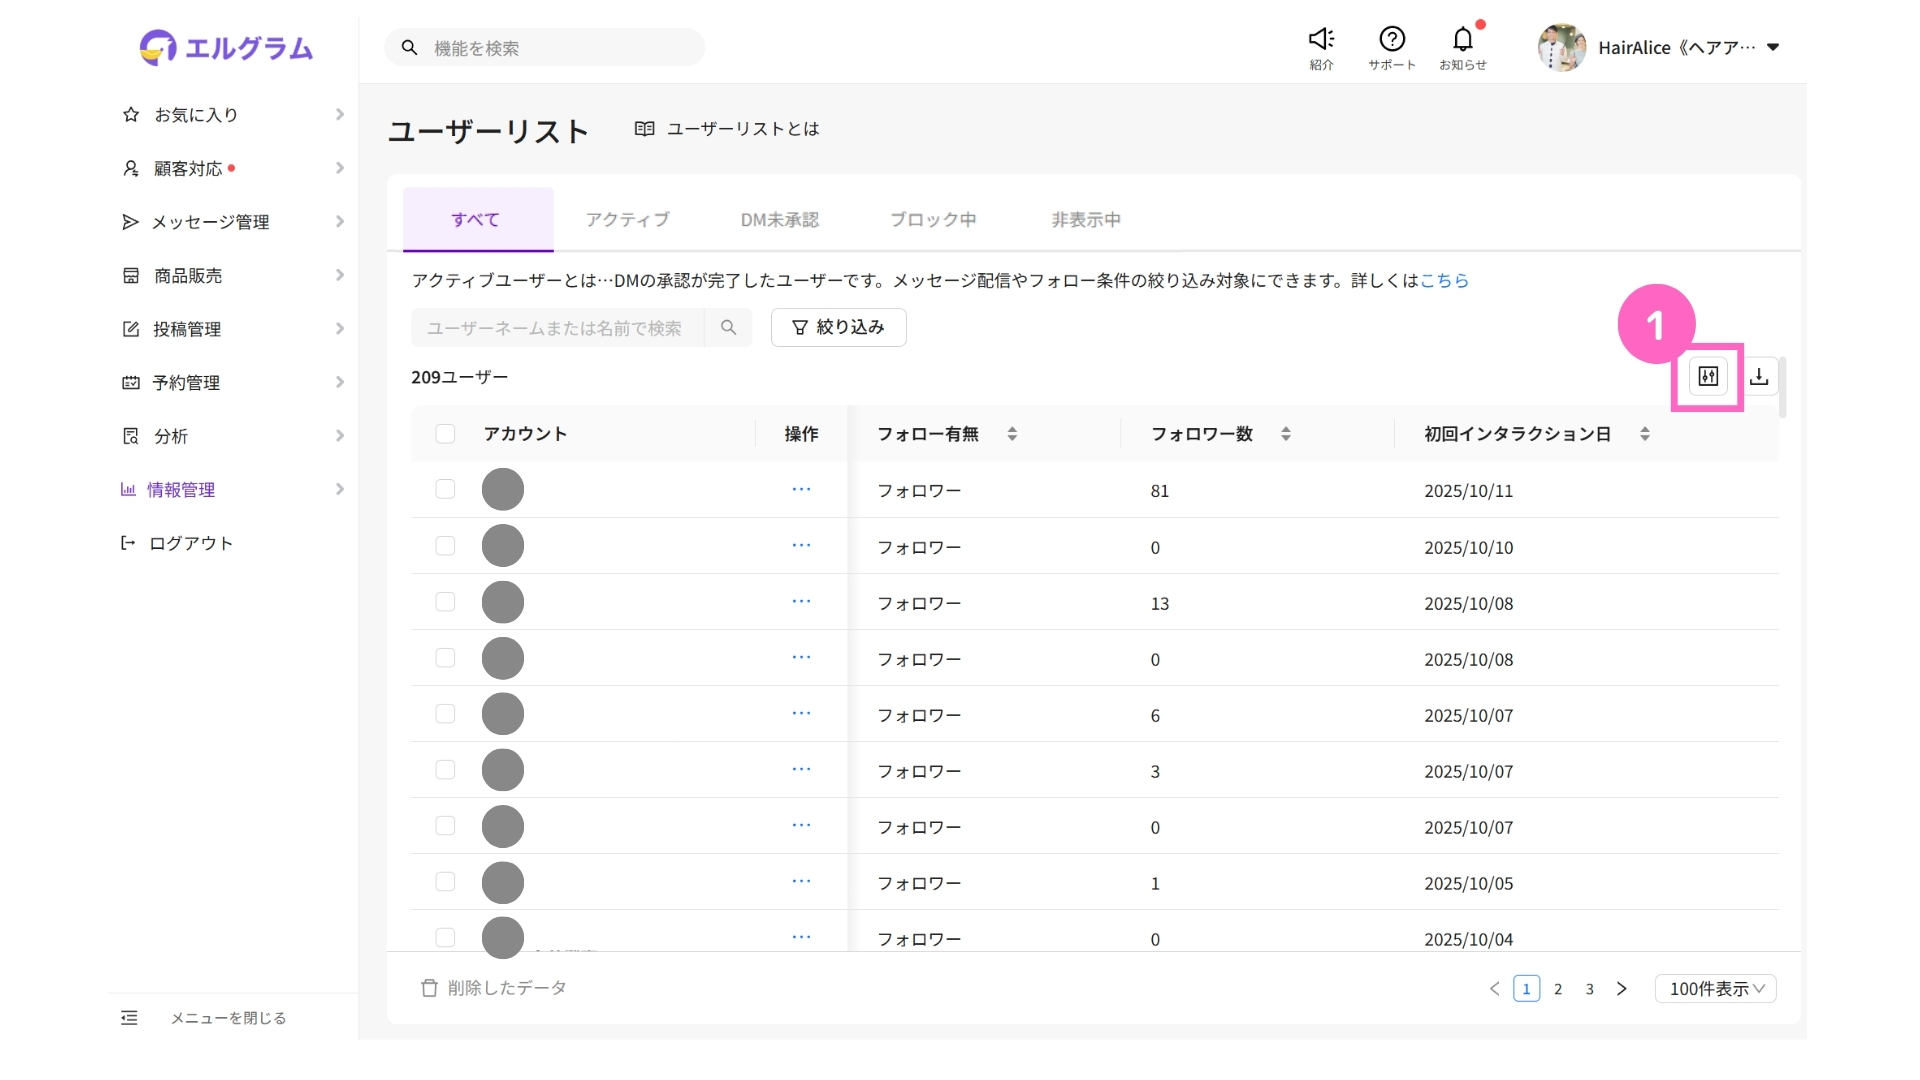Open the こちら details link
1920x1080 pixels.
point(1444,281)
